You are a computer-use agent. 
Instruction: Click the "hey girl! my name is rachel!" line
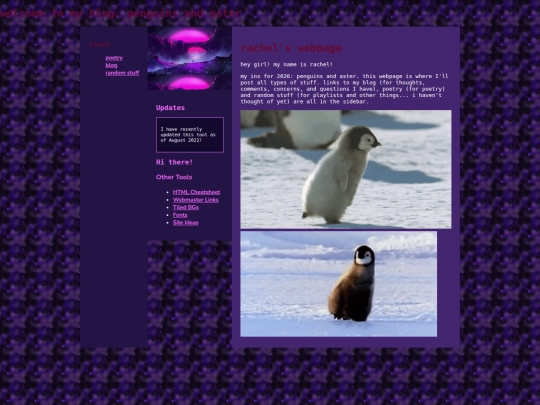tap(287, 64)
